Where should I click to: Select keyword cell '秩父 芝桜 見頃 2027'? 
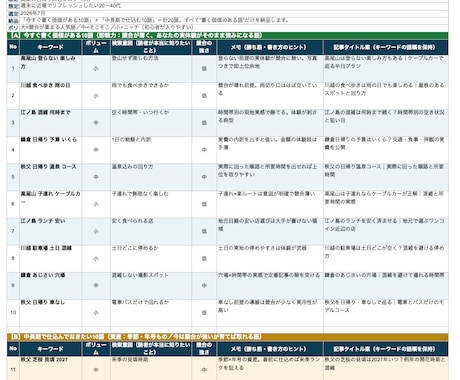pos(50,368)
